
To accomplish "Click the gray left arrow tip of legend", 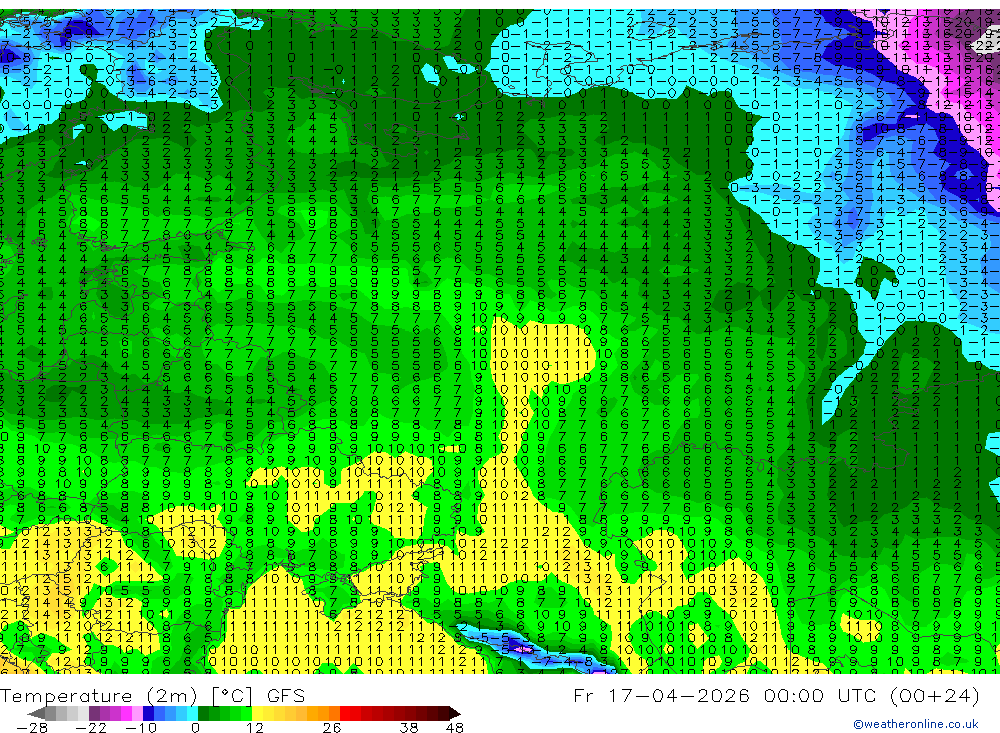I will 37,714.
